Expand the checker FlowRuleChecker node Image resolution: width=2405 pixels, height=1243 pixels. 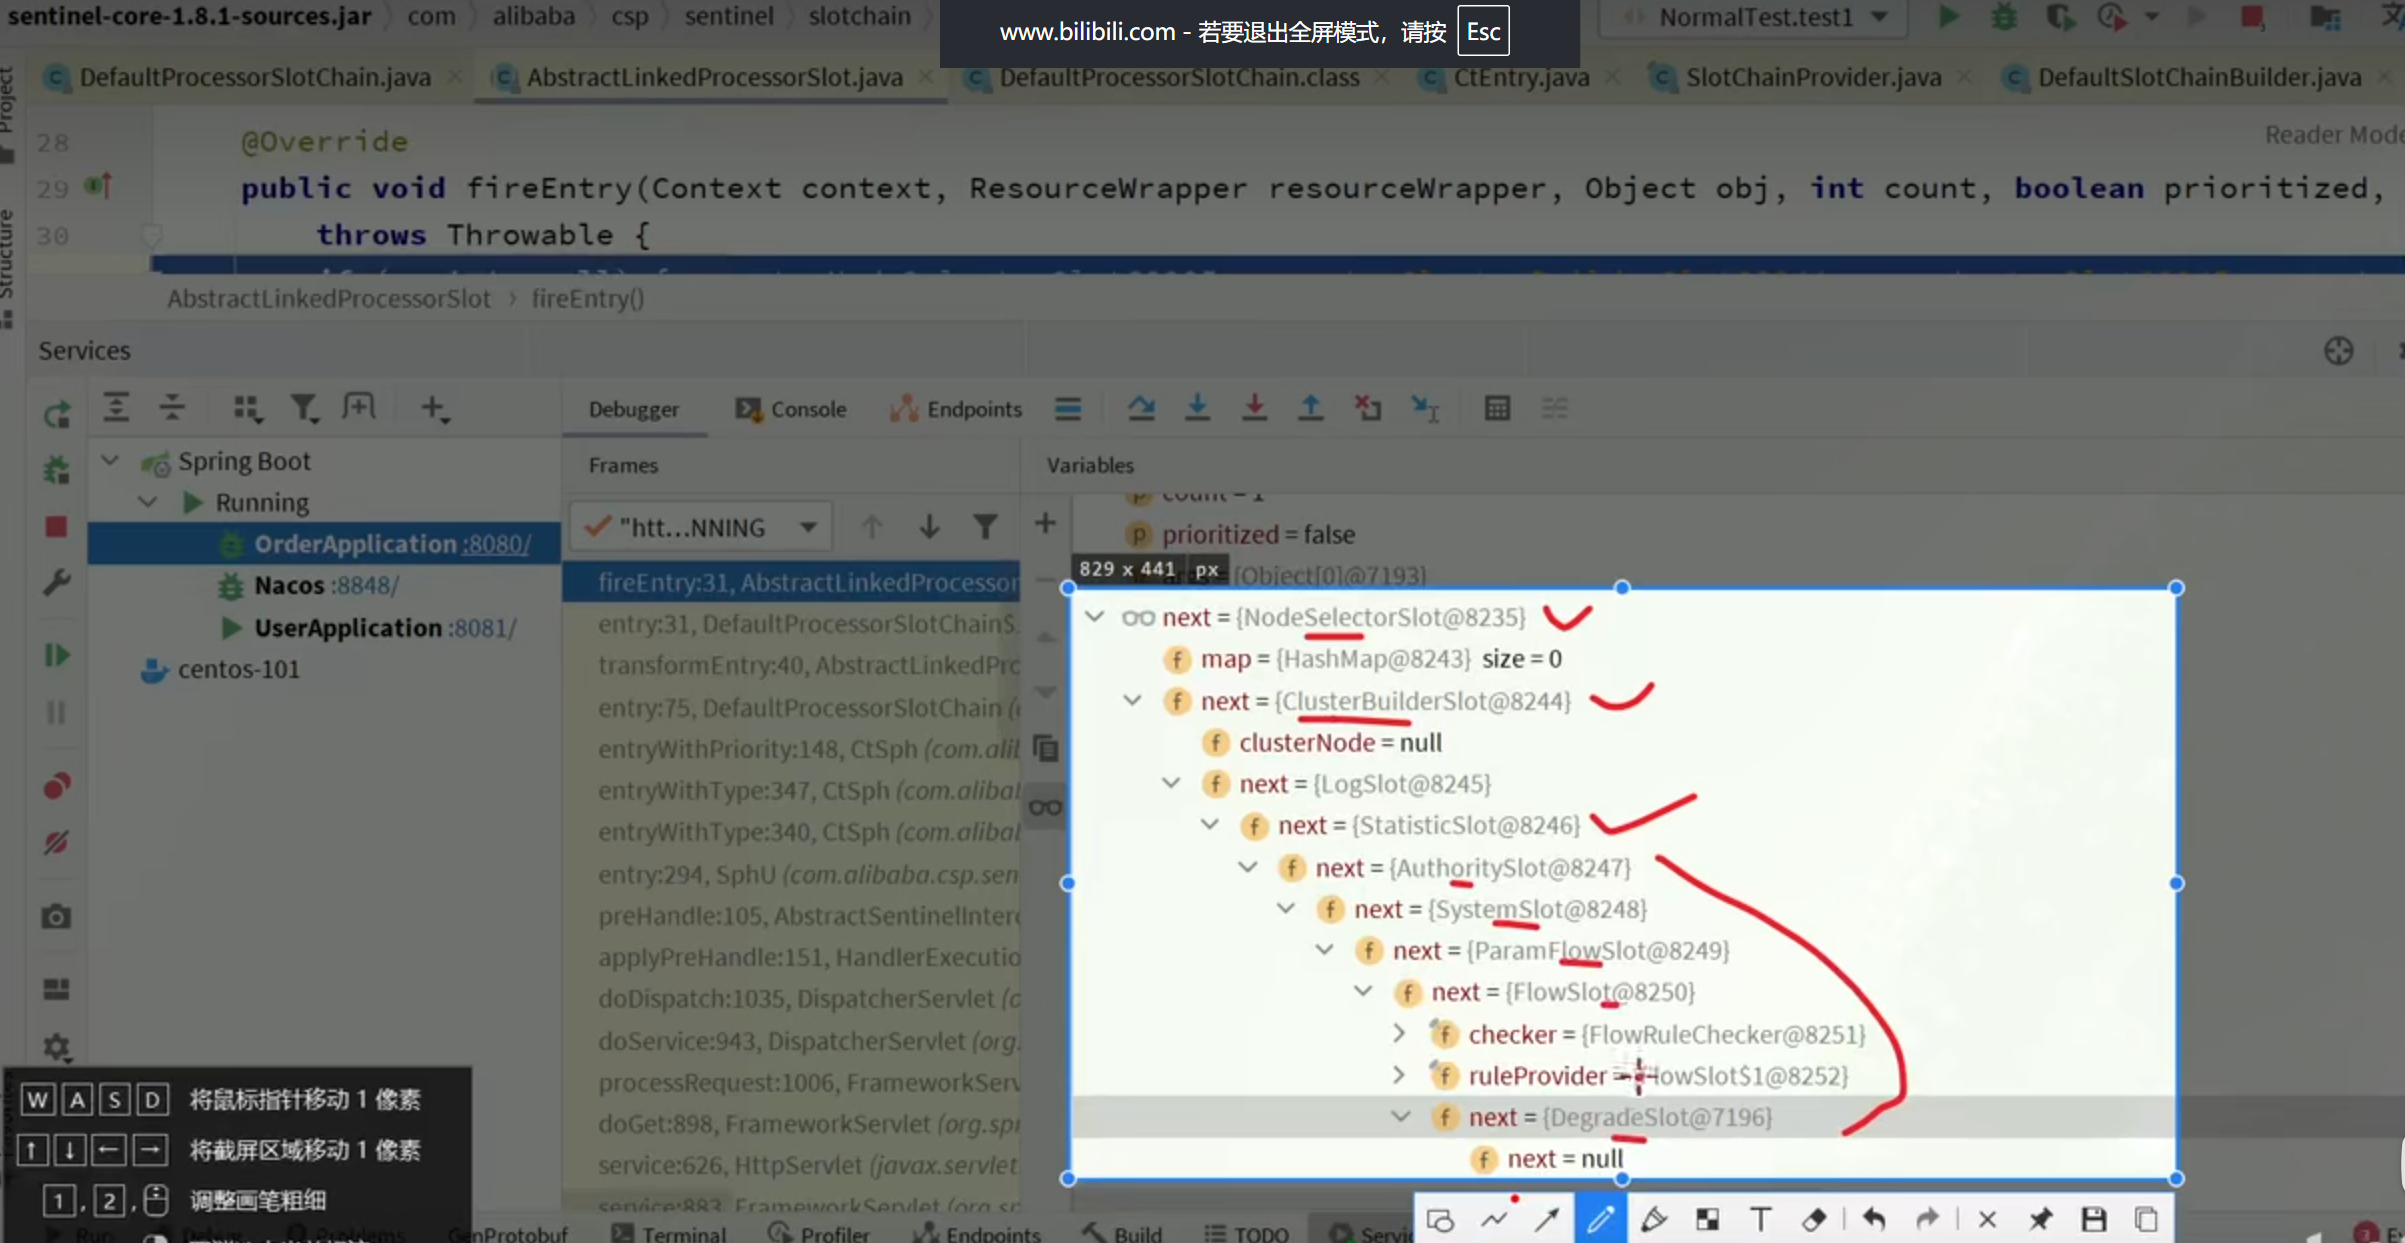[1399, 1034]
